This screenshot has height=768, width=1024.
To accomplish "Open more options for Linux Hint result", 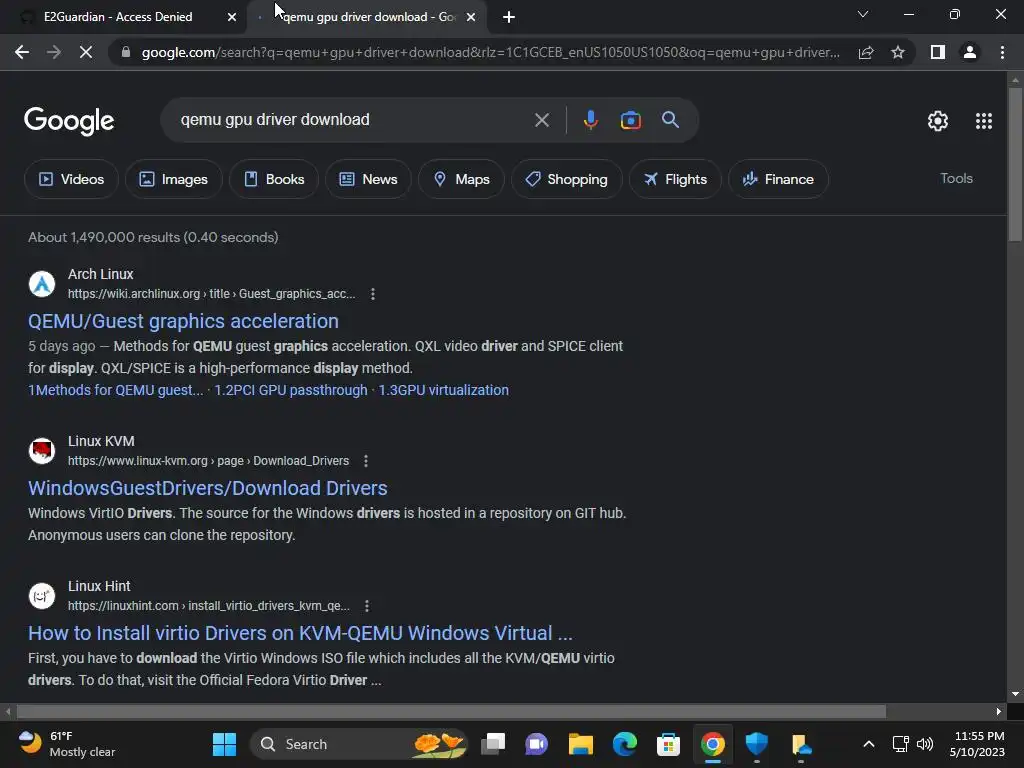I will tap(366, 606).
